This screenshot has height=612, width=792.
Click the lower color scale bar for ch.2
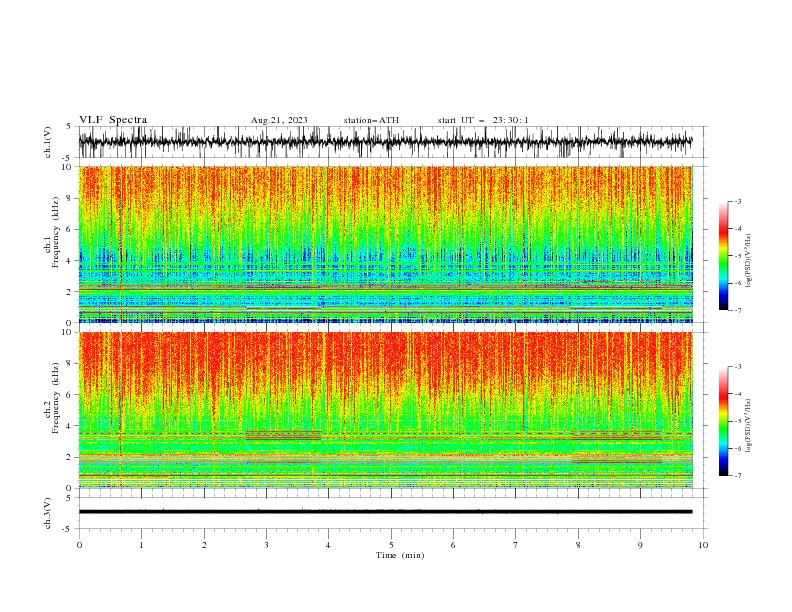723,421
